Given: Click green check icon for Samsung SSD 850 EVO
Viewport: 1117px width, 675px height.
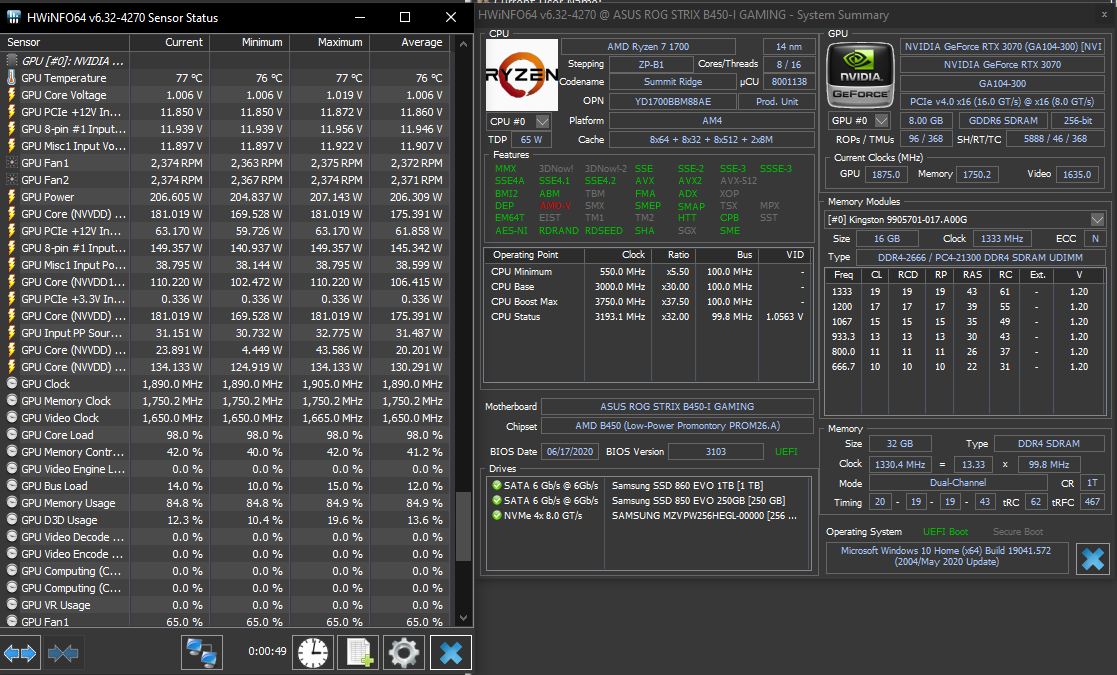Looking at the screenshot, I should point(497,500).
